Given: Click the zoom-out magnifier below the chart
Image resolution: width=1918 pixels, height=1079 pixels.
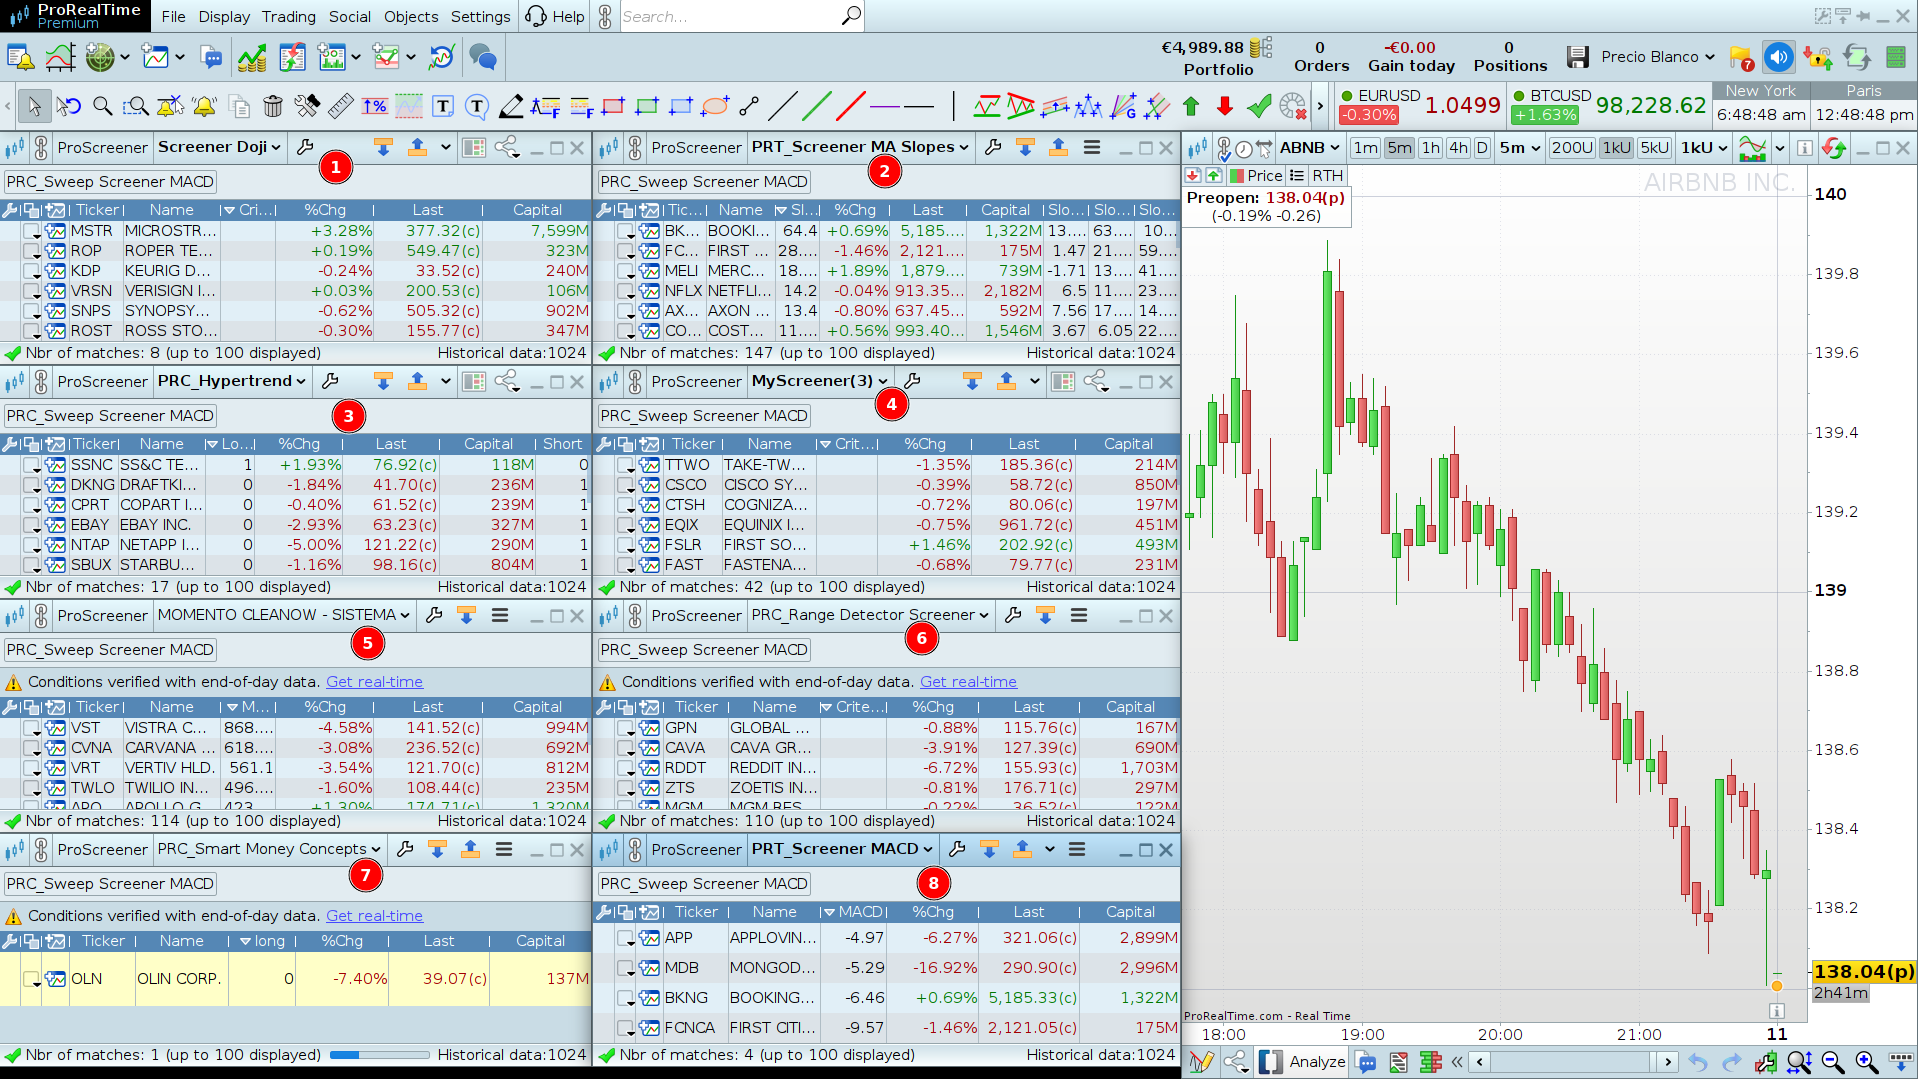Looking at the screenshot, I should pos(1833,1062).
